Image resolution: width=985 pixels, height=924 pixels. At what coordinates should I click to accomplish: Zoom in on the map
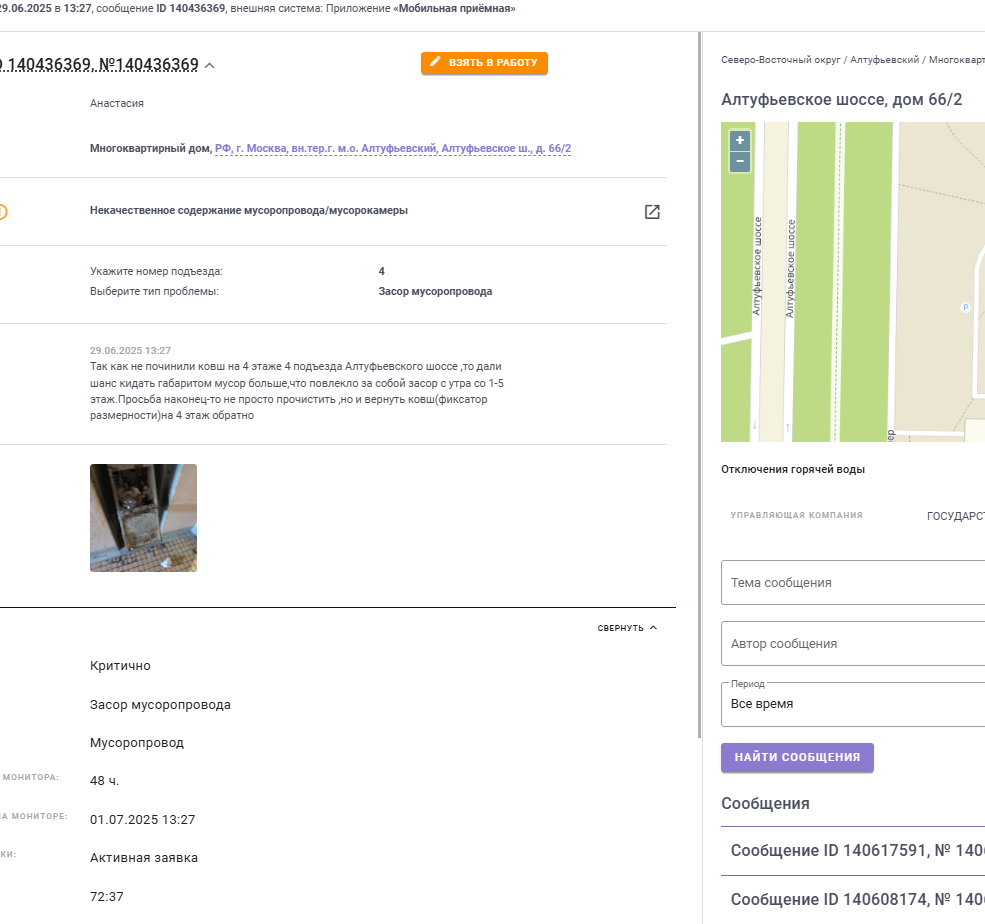(739, 141)
